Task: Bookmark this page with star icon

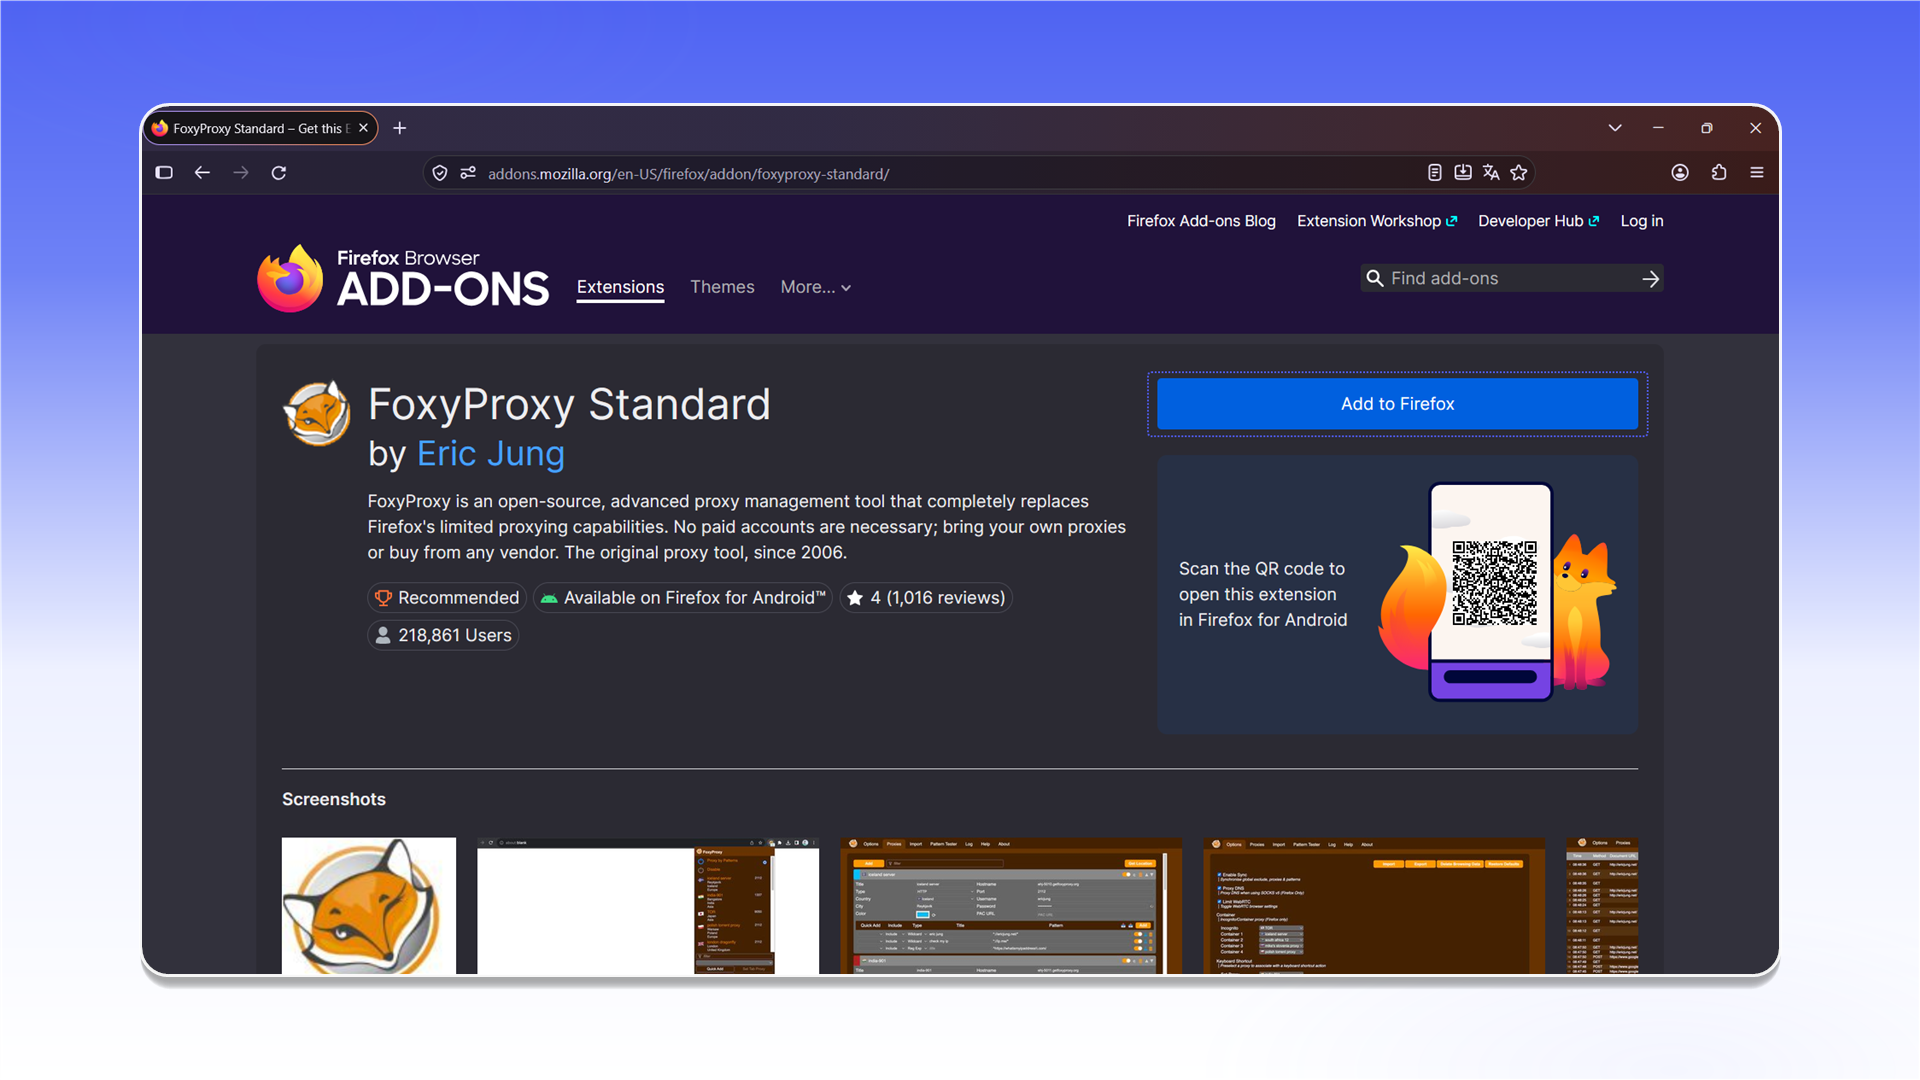Action: tap(1519, 173)
